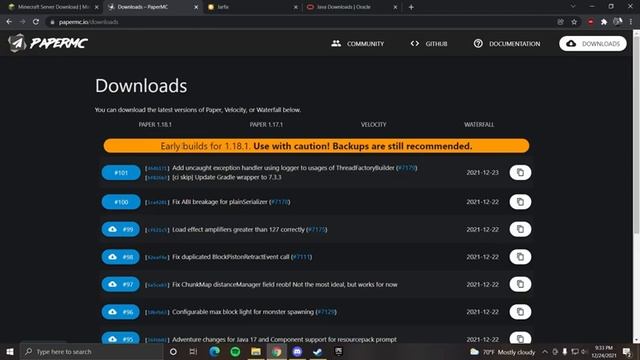
Task: Open the Chrome profile avatar
Action: (617, 22)
